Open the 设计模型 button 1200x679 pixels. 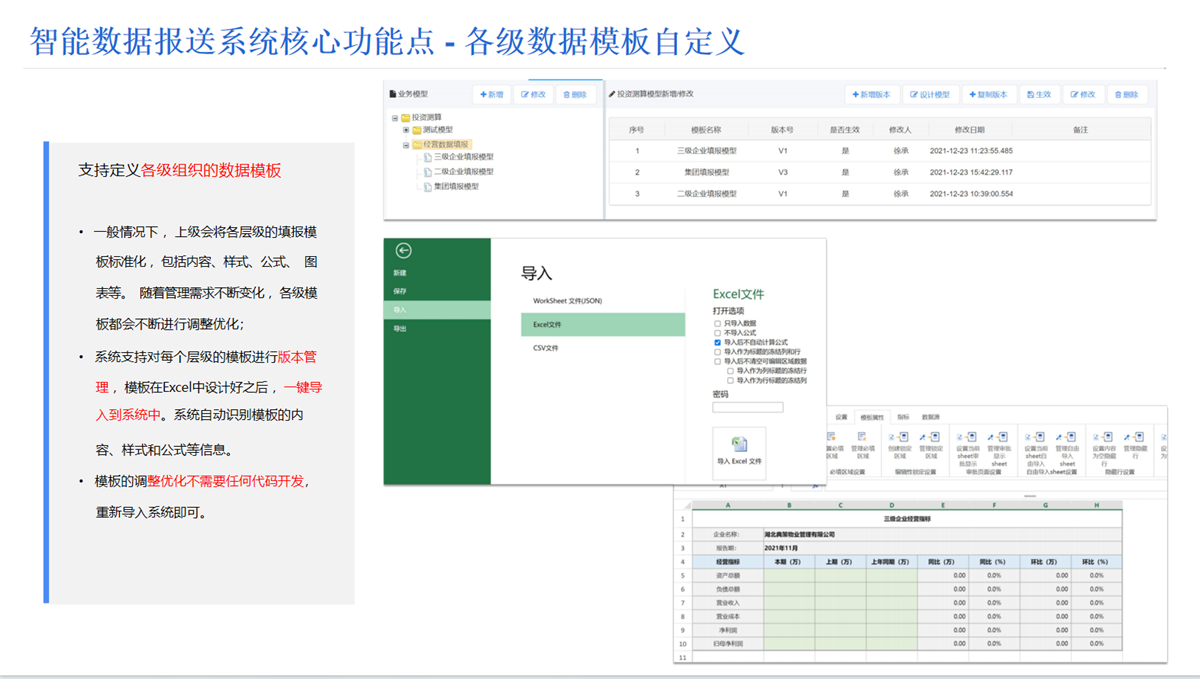[930, 94]
